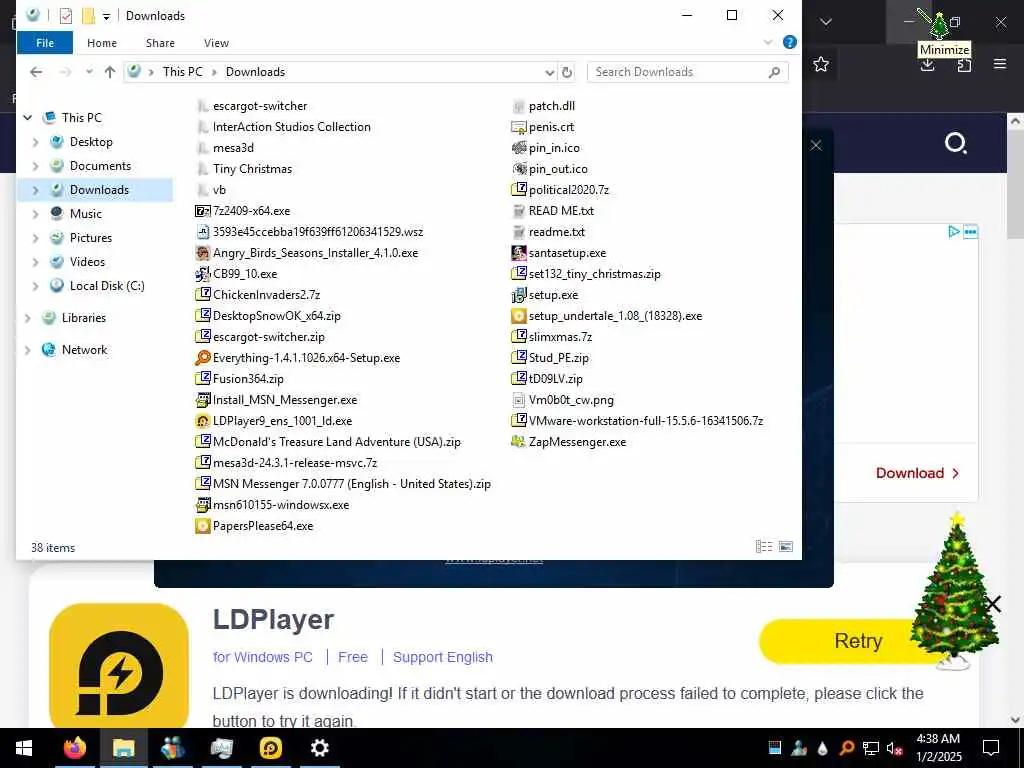Open the Home ribbon tab
This screenshot has height=768, width=1024.
[x=102, y=43]
